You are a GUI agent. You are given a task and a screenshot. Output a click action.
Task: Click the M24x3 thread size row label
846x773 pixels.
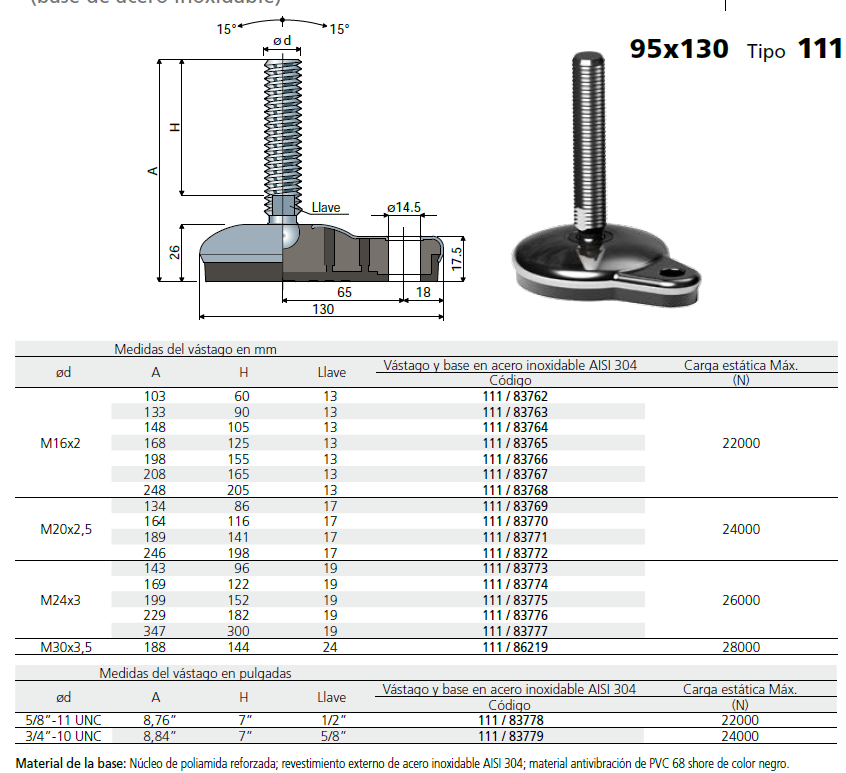coord(60,600)
